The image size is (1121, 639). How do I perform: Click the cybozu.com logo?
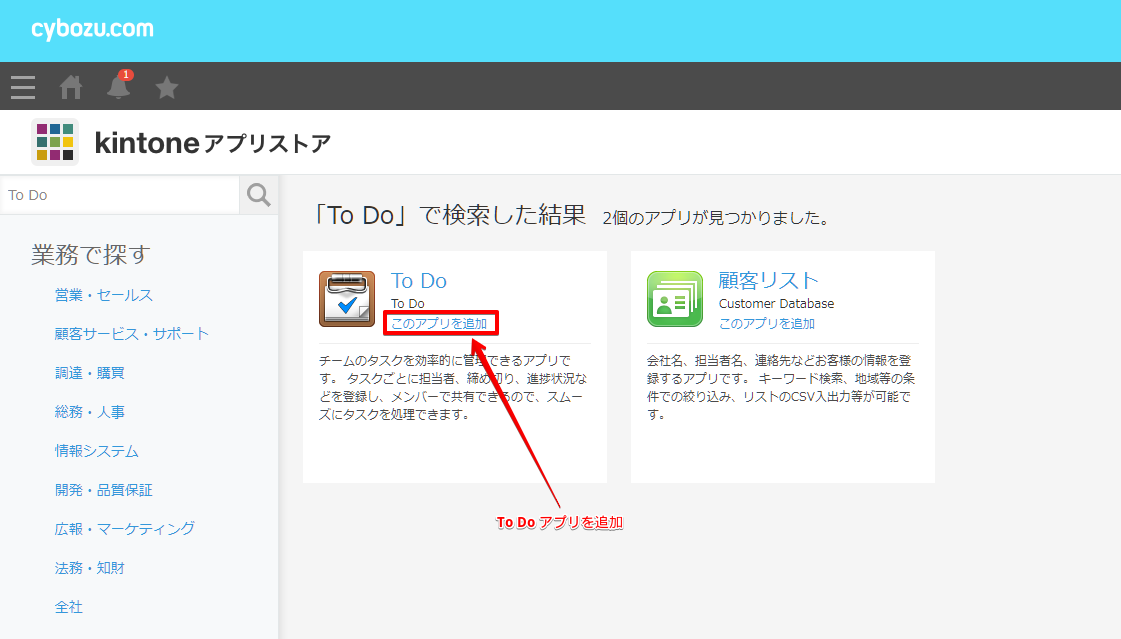click(93, 29)
